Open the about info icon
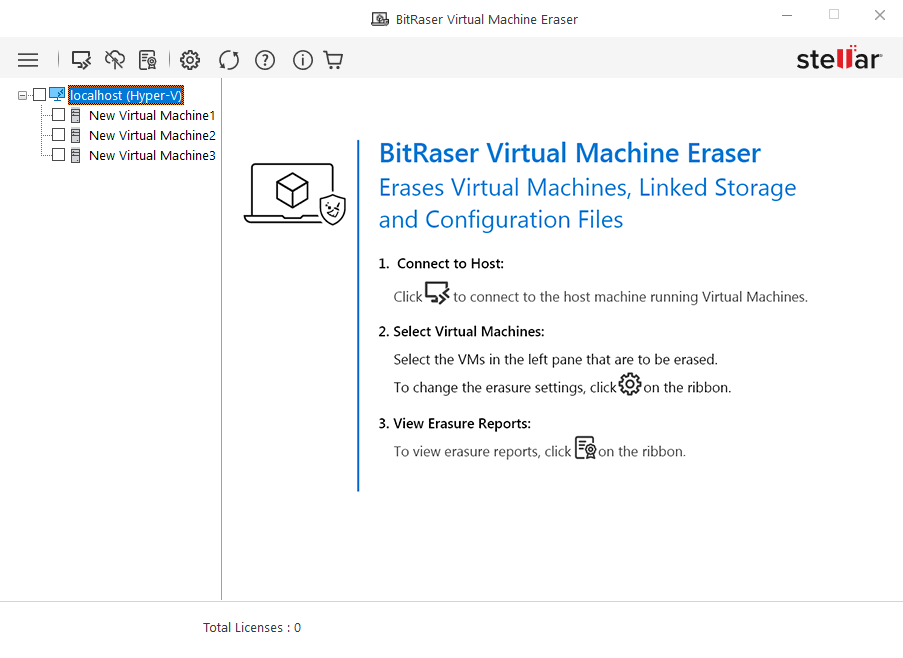903x658 pixels. tap(303, 60)
